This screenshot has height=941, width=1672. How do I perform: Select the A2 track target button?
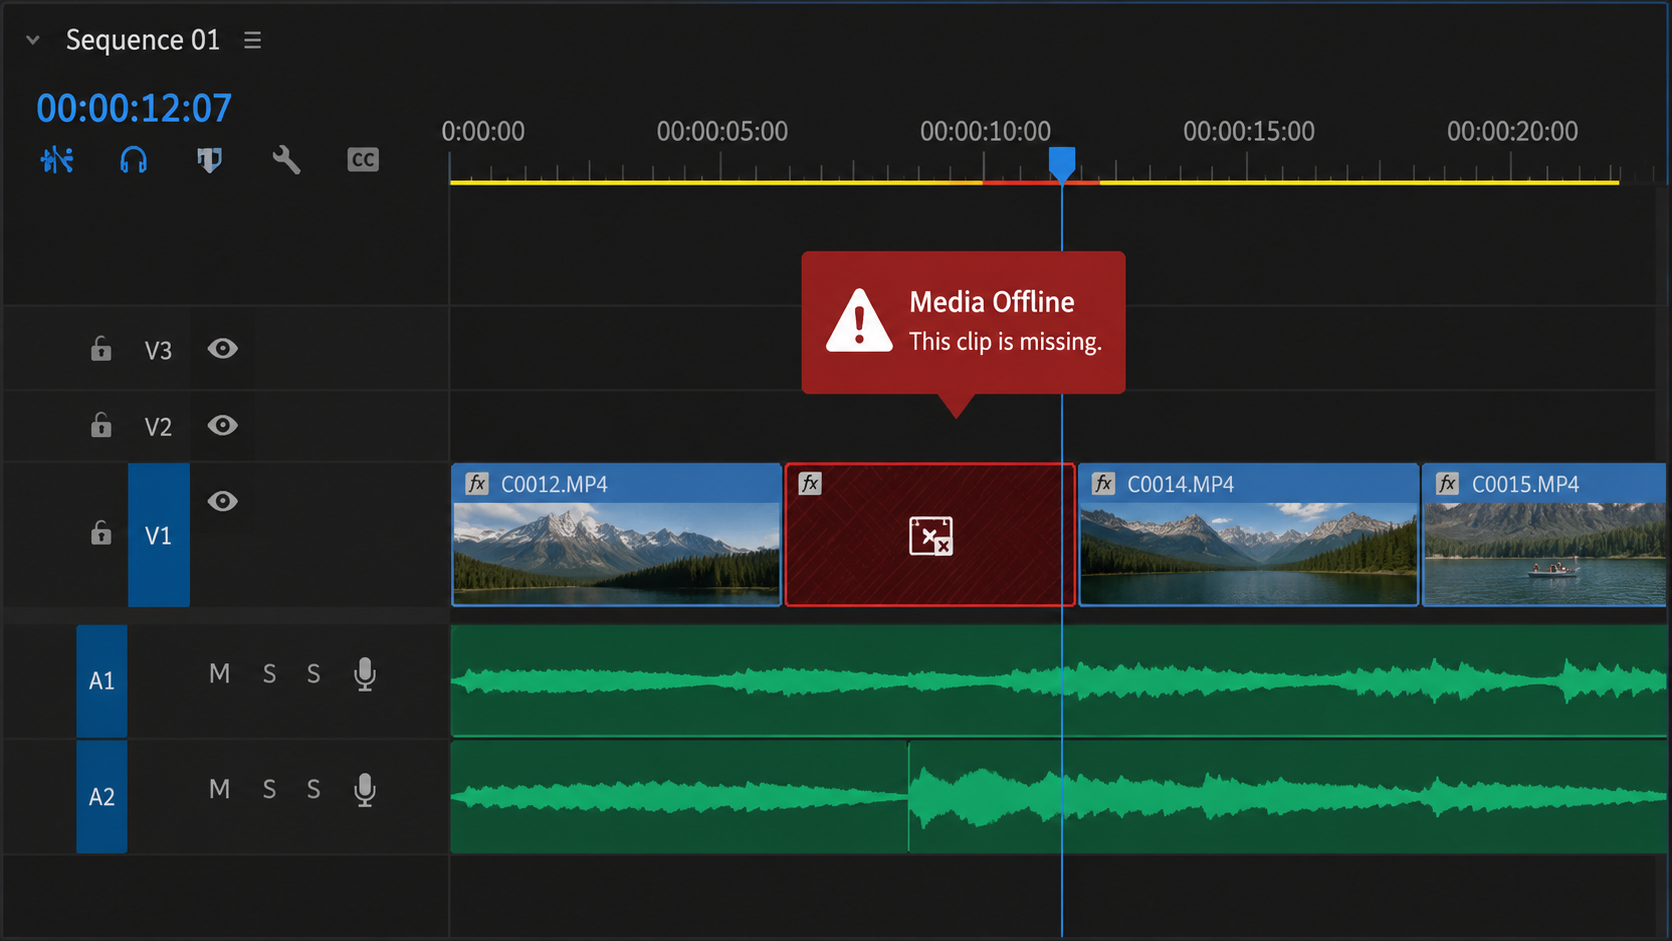(x=102, y=797)
